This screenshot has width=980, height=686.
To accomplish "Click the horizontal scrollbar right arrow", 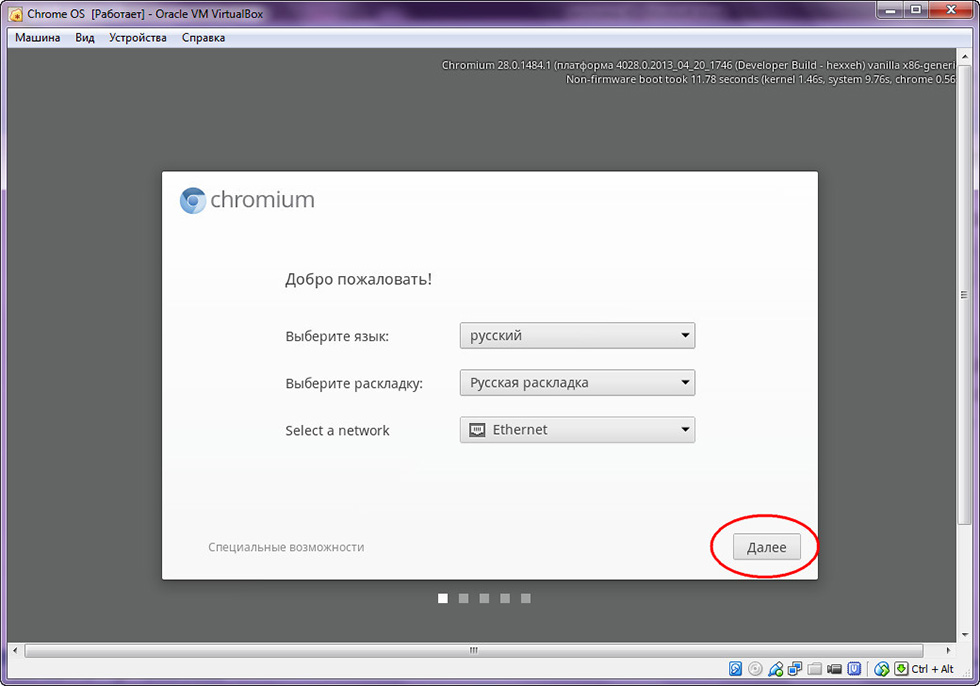I will (x=948, y=650).
